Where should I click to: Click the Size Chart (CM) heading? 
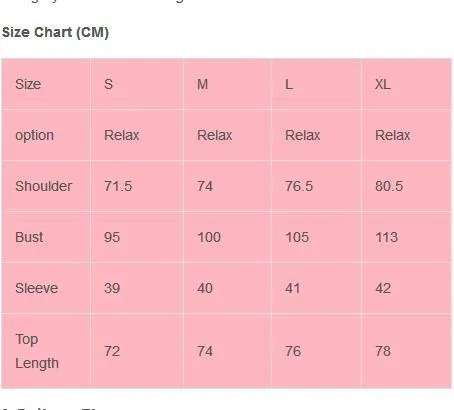[55, 32]
